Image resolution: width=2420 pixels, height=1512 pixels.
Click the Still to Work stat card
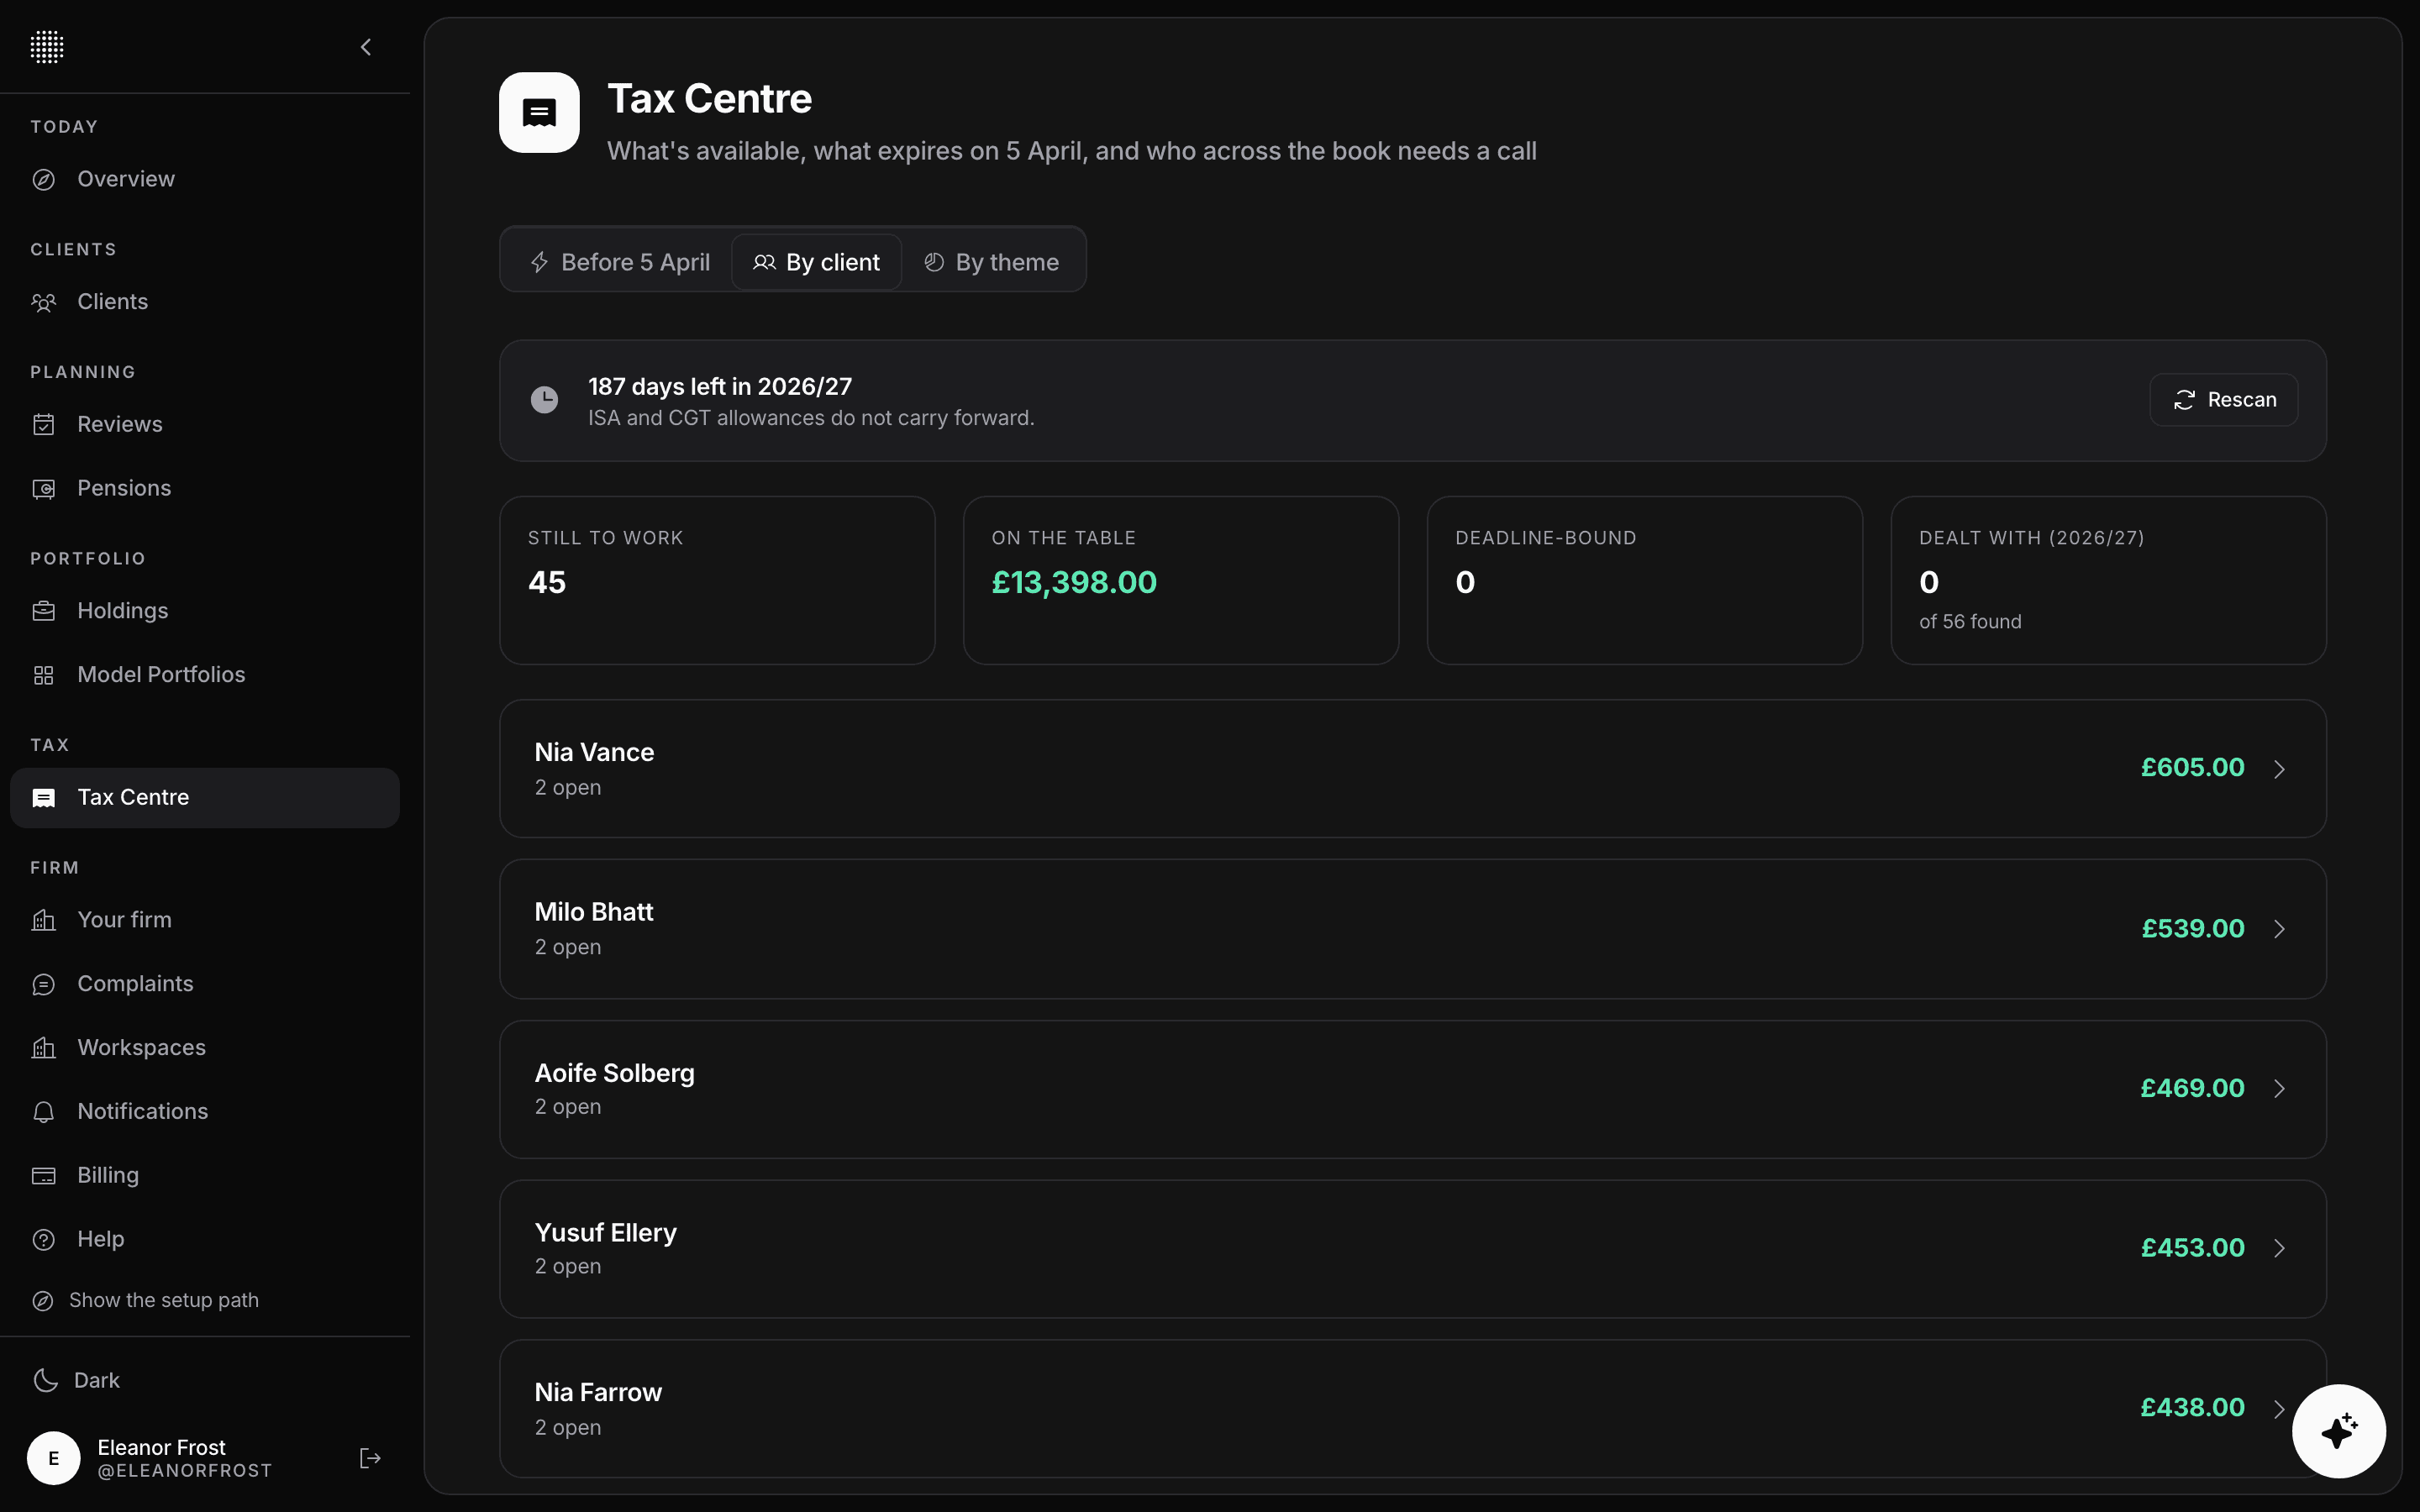click(x=717, y=580)
